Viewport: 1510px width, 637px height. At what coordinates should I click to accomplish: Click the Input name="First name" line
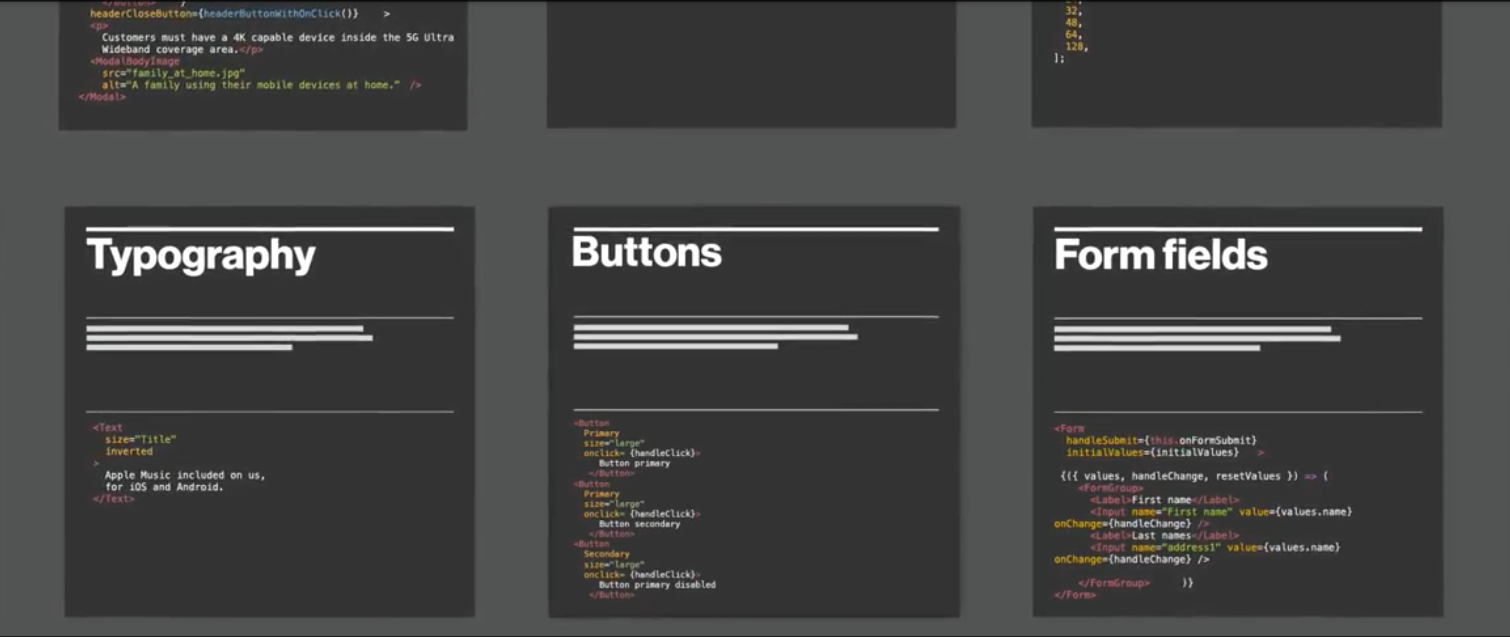point(1221,512)
